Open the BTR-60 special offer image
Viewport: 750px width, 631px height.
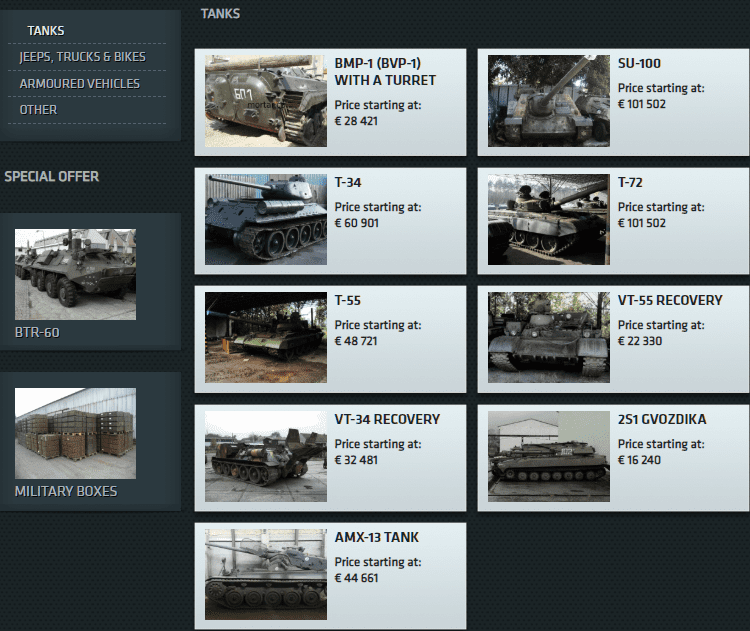75,274
